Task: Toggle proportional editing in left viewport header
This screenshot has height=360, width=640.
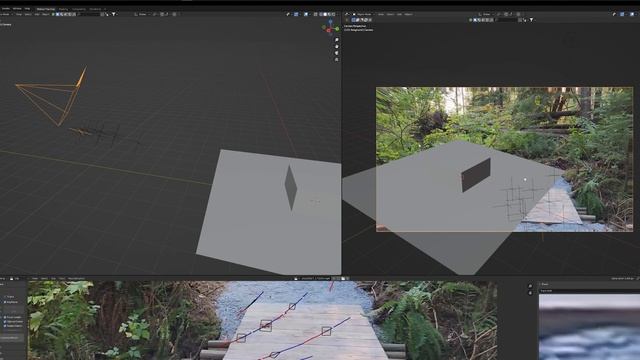Action: (x=174, y=14)
